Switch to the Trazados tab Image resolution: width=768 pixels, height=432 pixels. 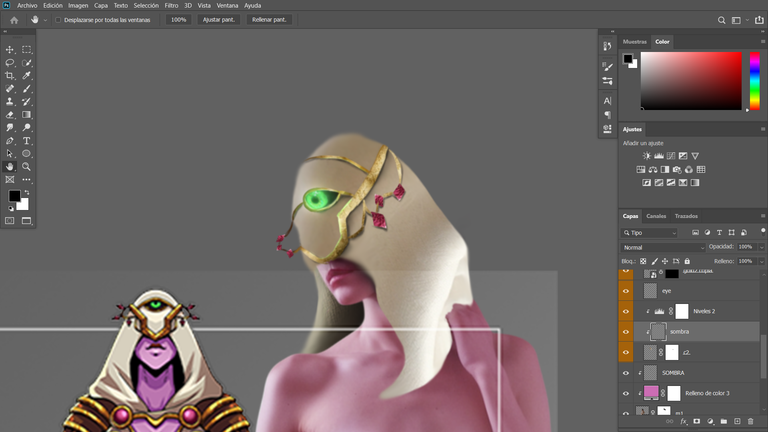pyautogui.click(x=686, y=216)
